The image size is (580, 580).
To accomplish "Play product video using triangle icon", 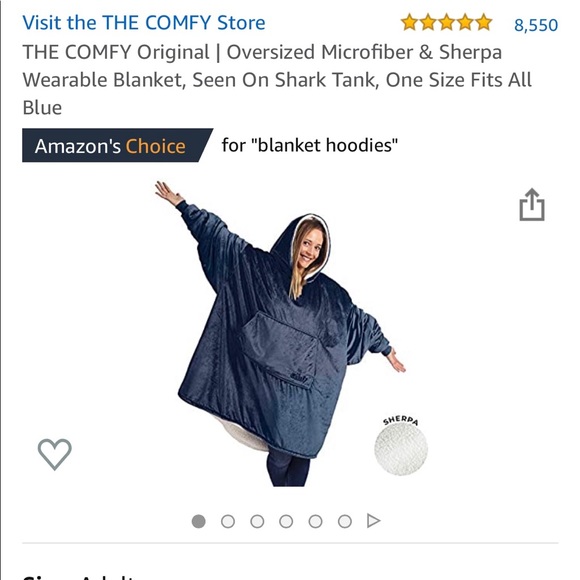I will click(374, 521).
